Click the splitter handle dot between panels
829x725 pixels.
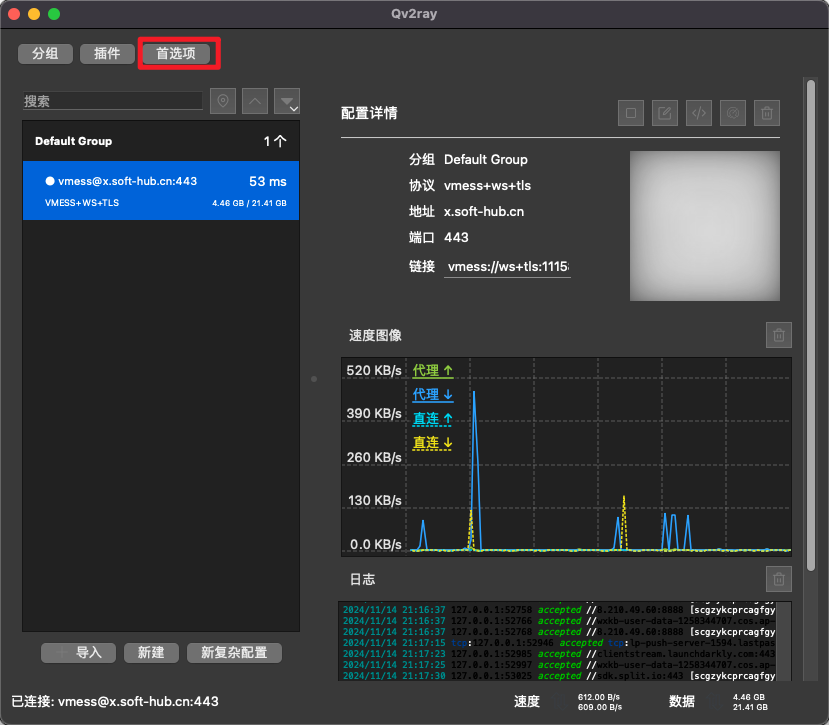tap(314, 379)
